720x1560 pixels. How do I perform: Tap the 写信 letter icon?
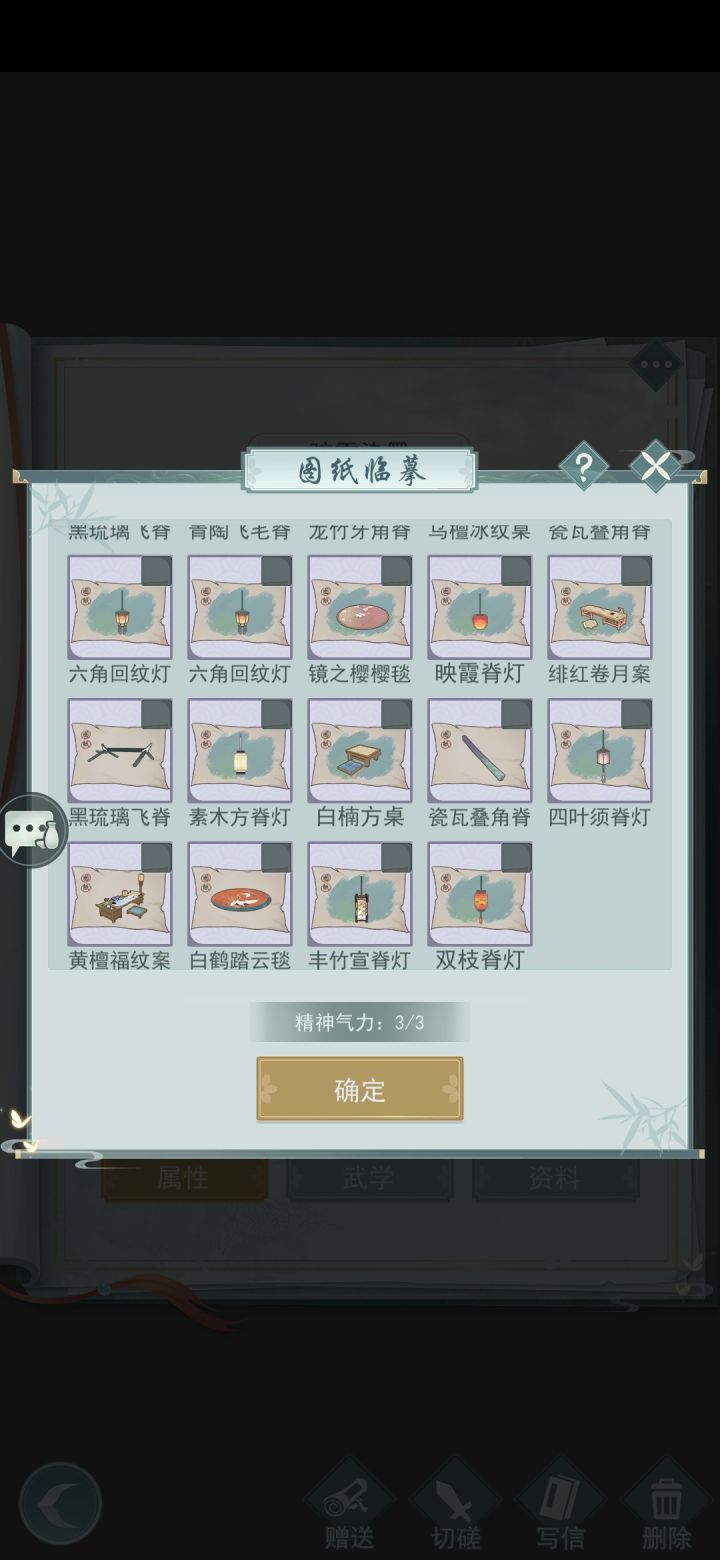[560, 1506]
